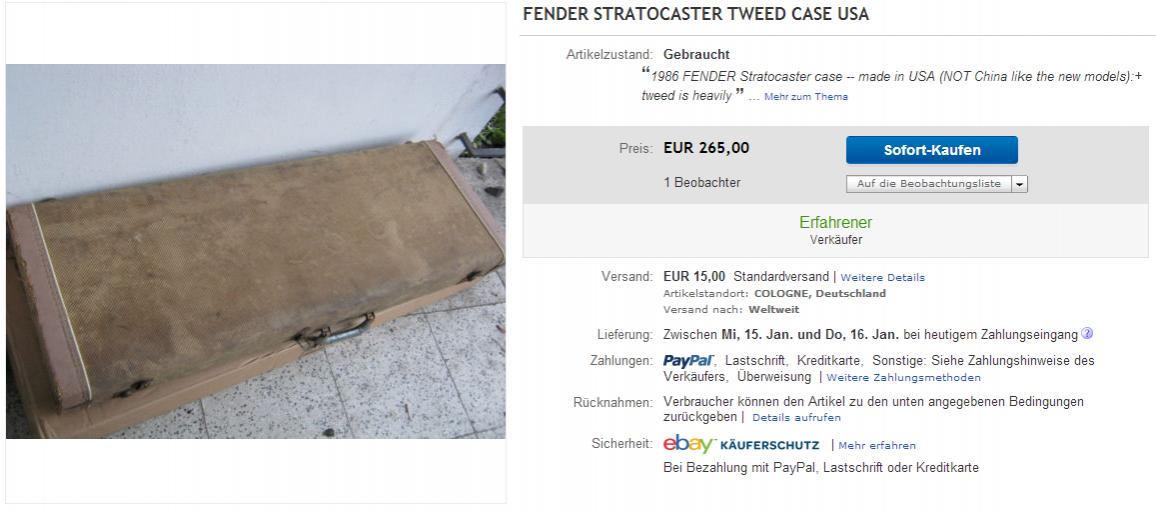Open the tweed guitar case photo
Screen dimensions: 1156x513
pos(255,251)
